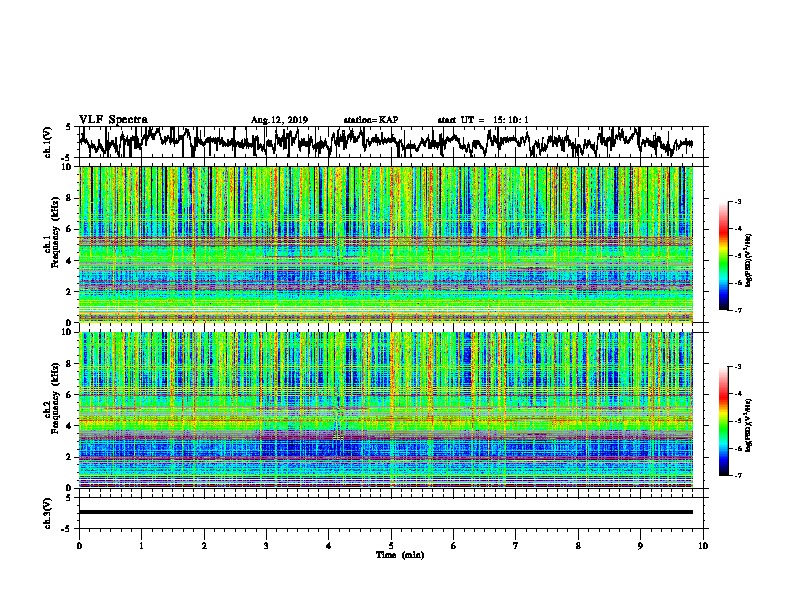Click the ch.2 spectrogram color bar
The width and height of the screenshot is (792, 612).
click(x=723, y=421)
